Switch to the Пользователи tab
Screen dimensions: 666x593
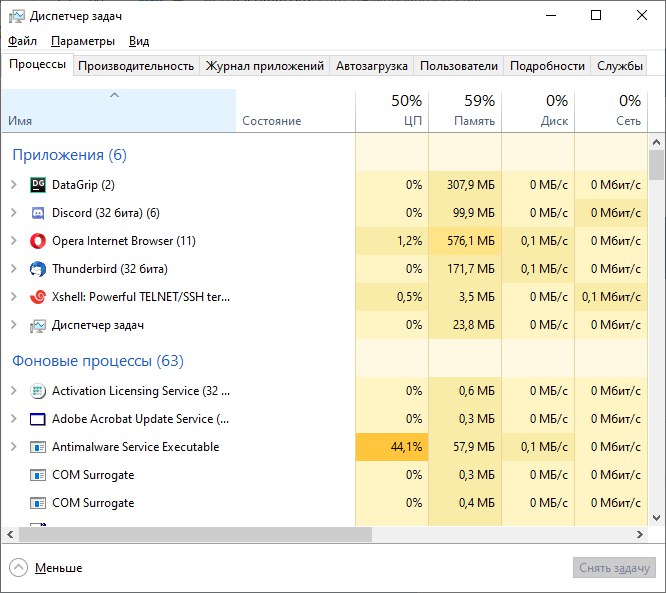(459, 66)
